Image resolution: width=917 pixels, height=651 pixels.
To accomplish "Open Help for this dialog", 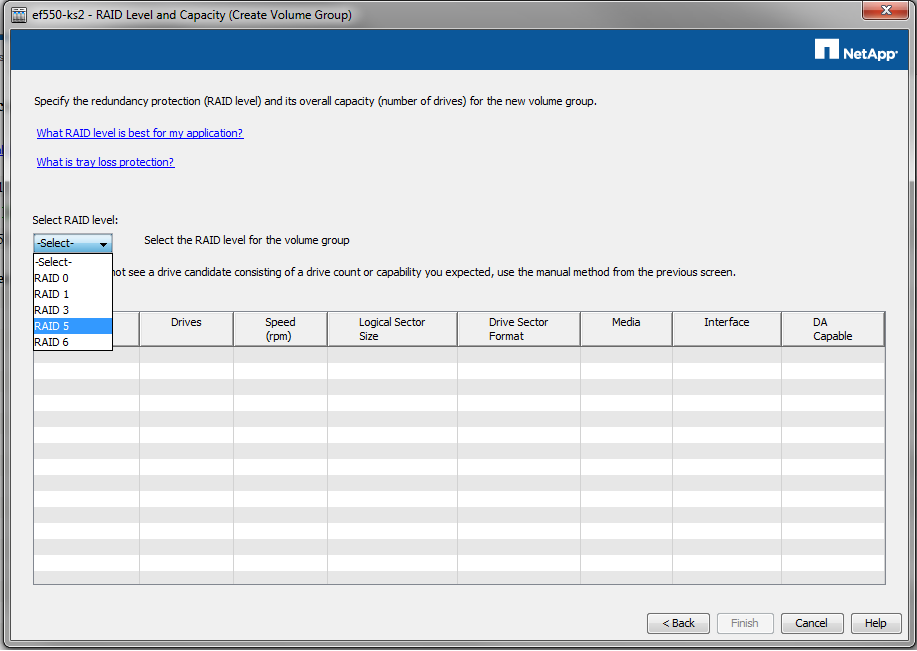I will pyautogui.click(x=875, y=623).
